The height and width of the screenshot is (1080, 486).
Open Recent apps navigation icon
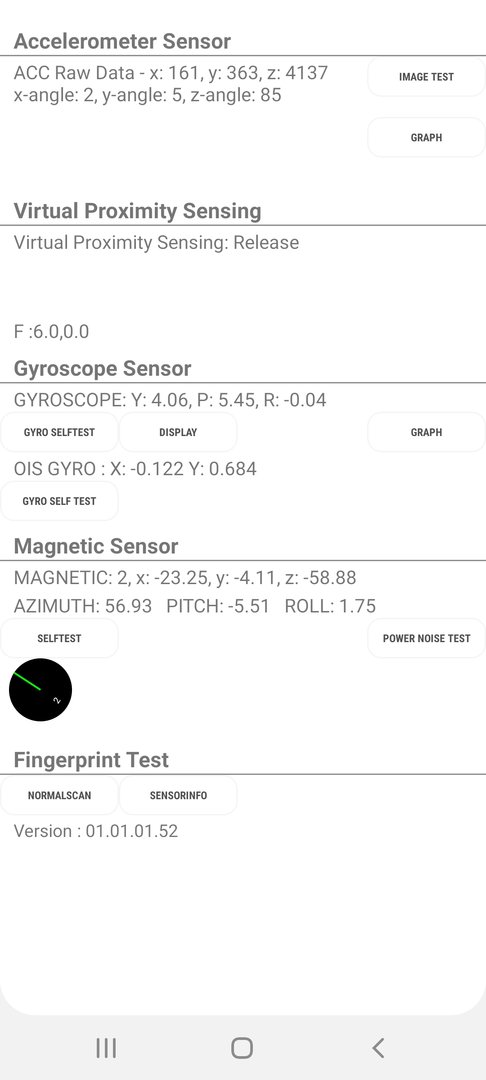(x=106, y=1048)
